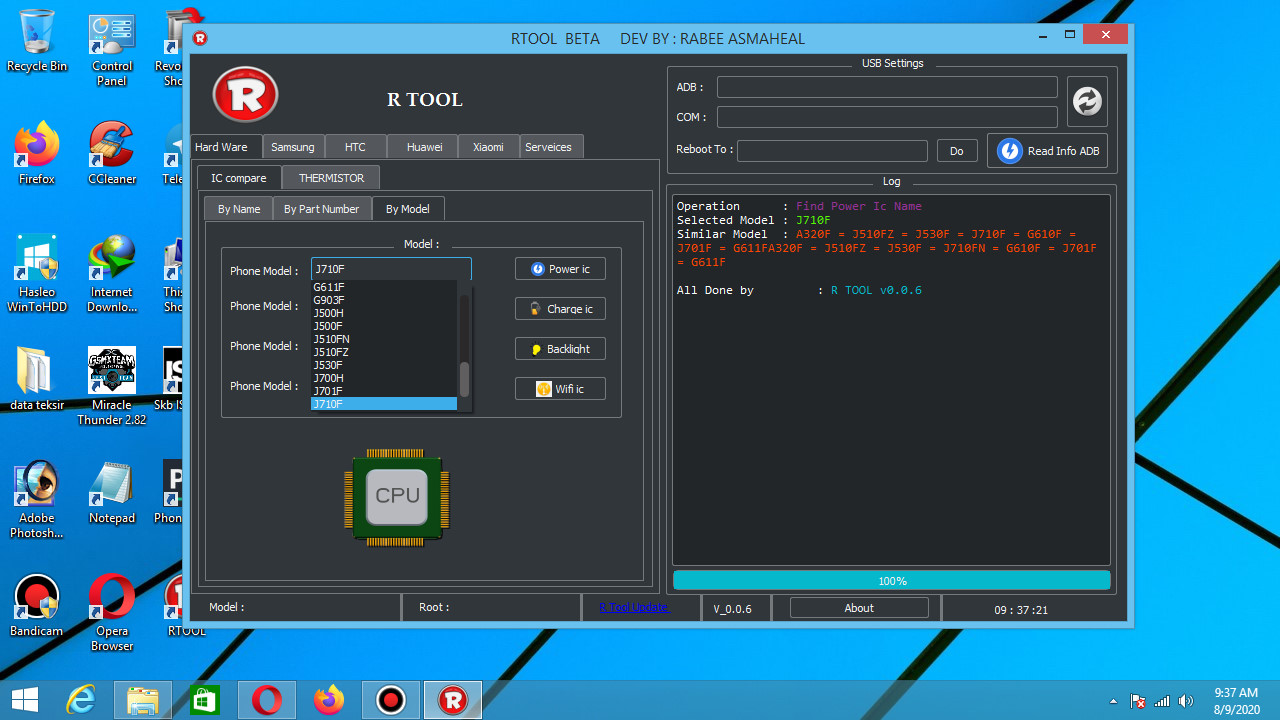The height and width of the screenshot is (720, 1280).
Task: Open Internet Download Manager desktop icon
Action: (x=112, y=274)
